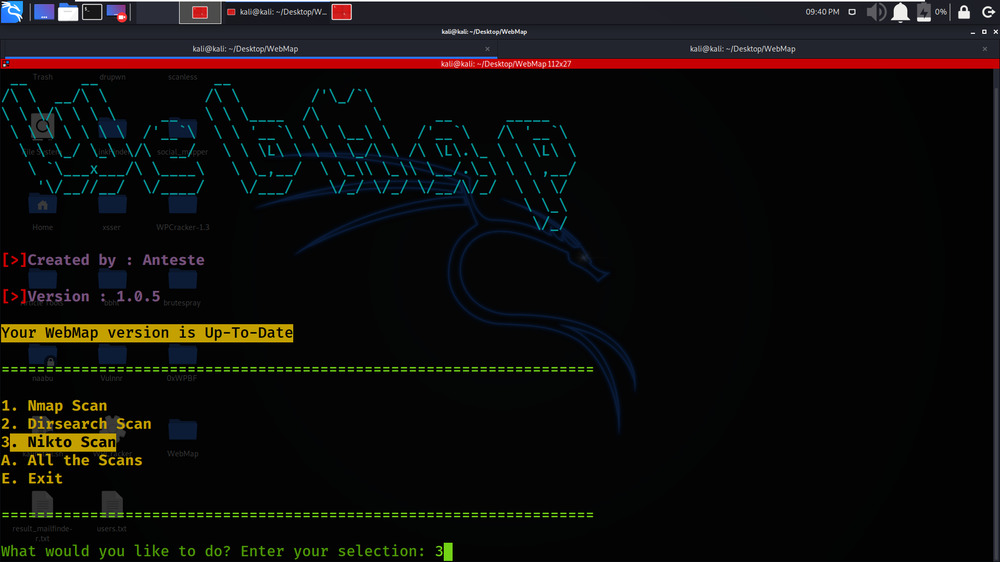
Task: Open the Kali dragon applications menu
Action: [x=12, y=11]
